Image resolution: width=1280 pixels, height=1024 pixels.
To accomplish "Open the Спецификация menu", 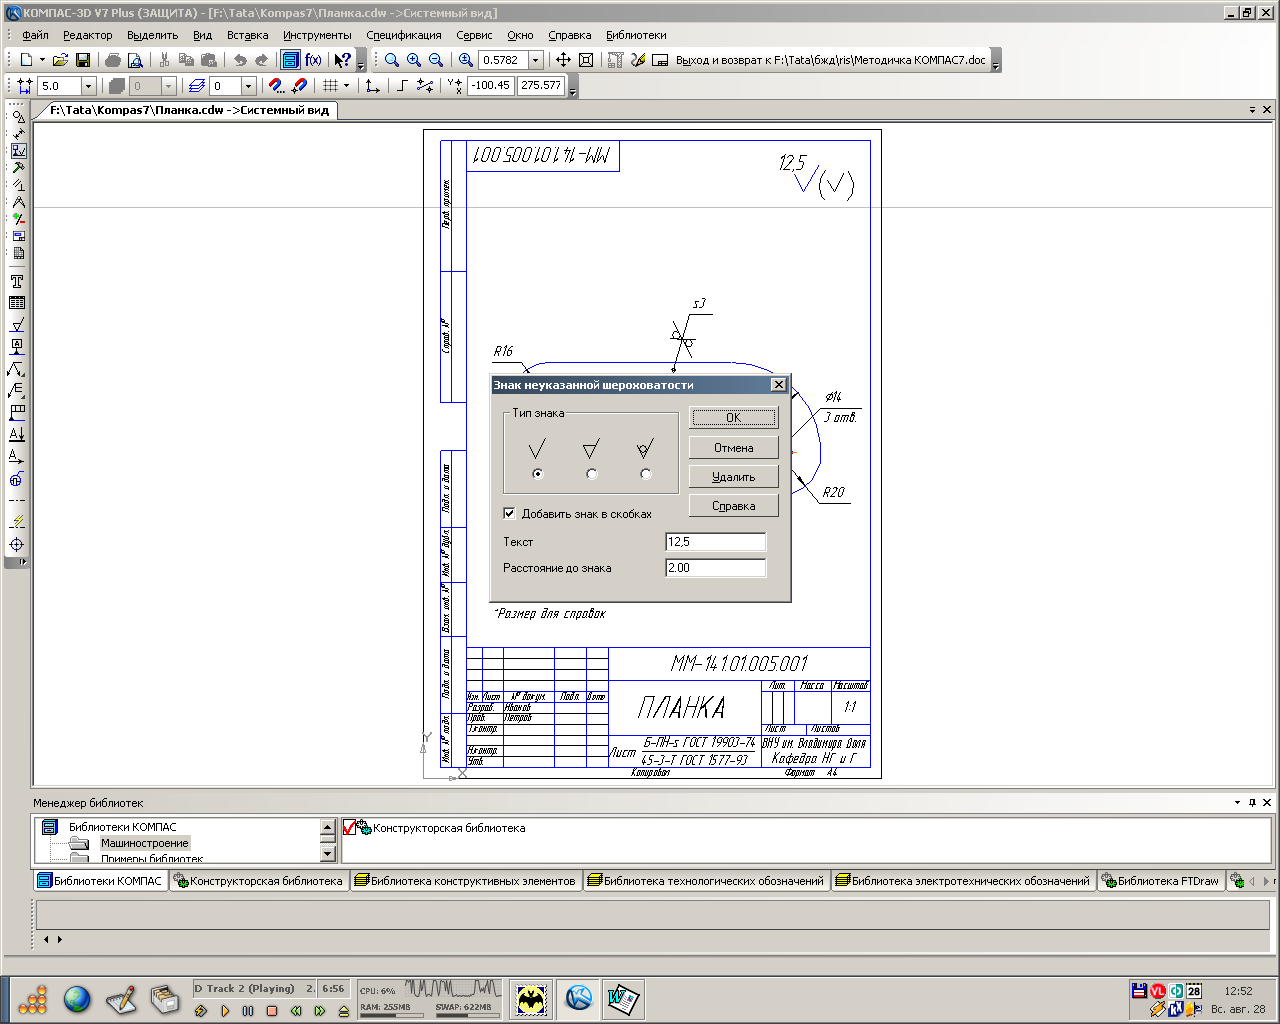I will coord(404,35).
